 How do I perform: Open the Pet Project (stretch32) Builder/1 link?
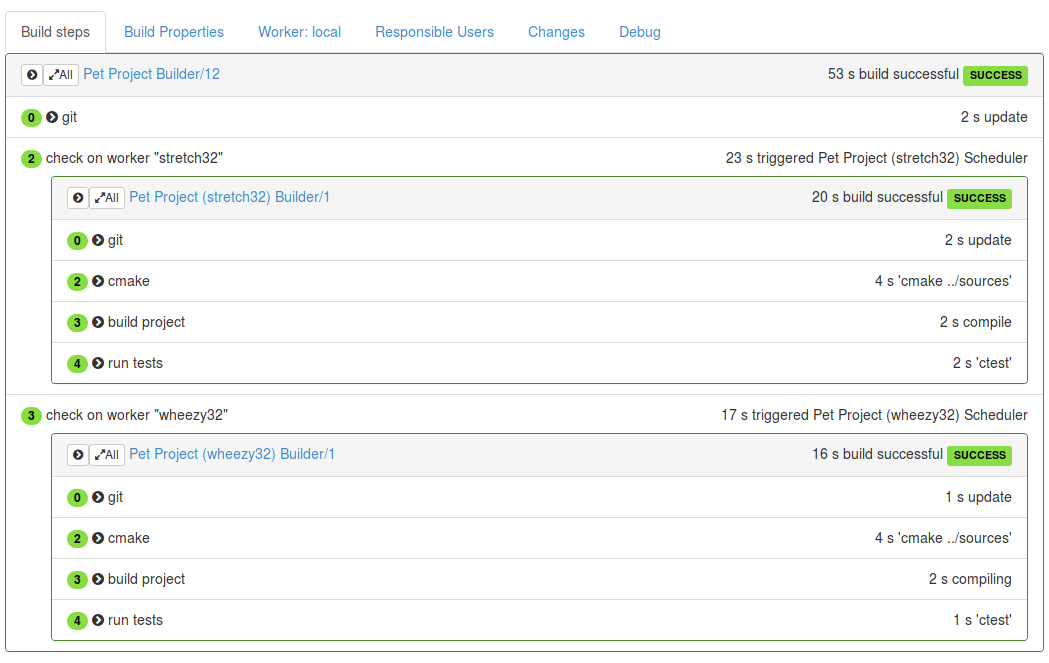229,197
